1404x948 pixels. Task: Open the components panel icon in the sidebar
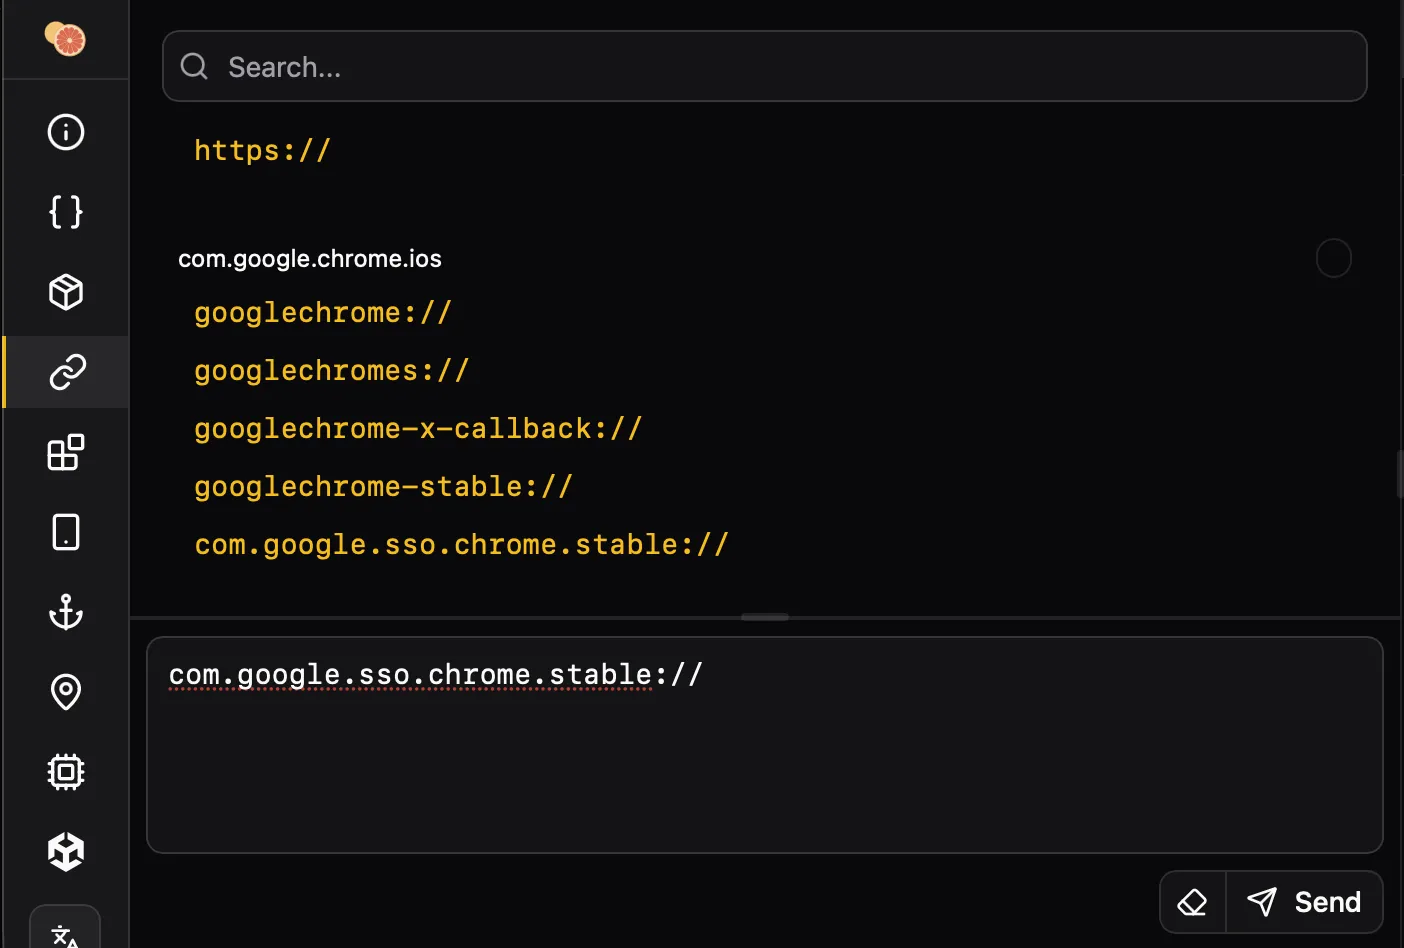pos(65,451)
